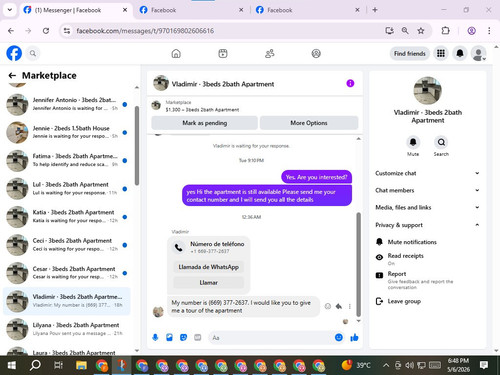Reply to Vladimir's message arrow icon

(x=339, y=306)
